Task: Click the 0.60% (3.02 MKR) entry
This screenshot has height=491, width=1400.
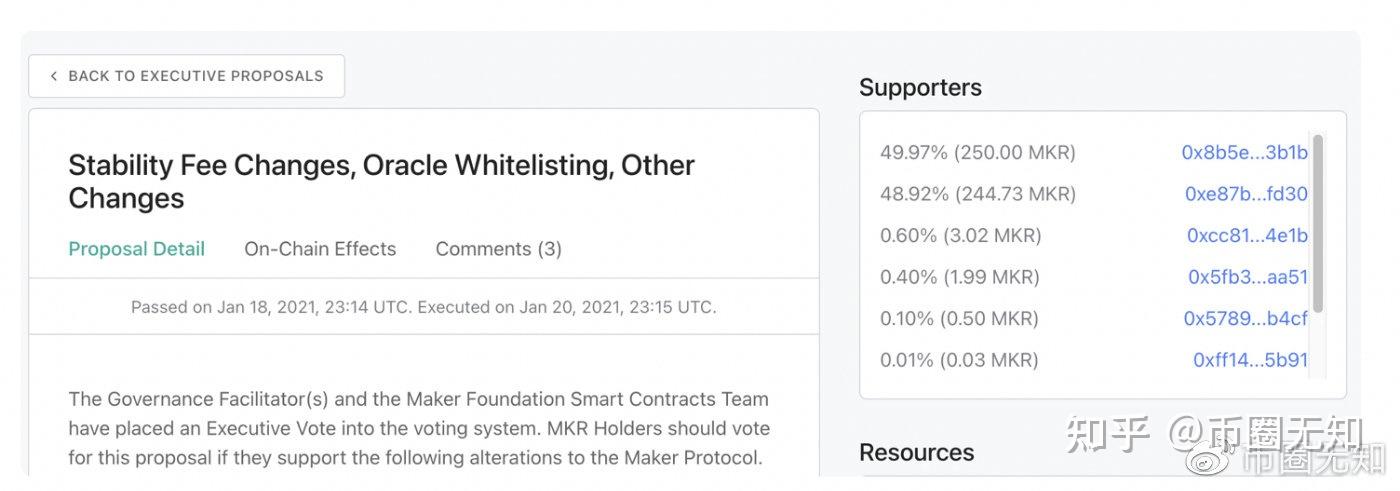Action: click(960, 236)
